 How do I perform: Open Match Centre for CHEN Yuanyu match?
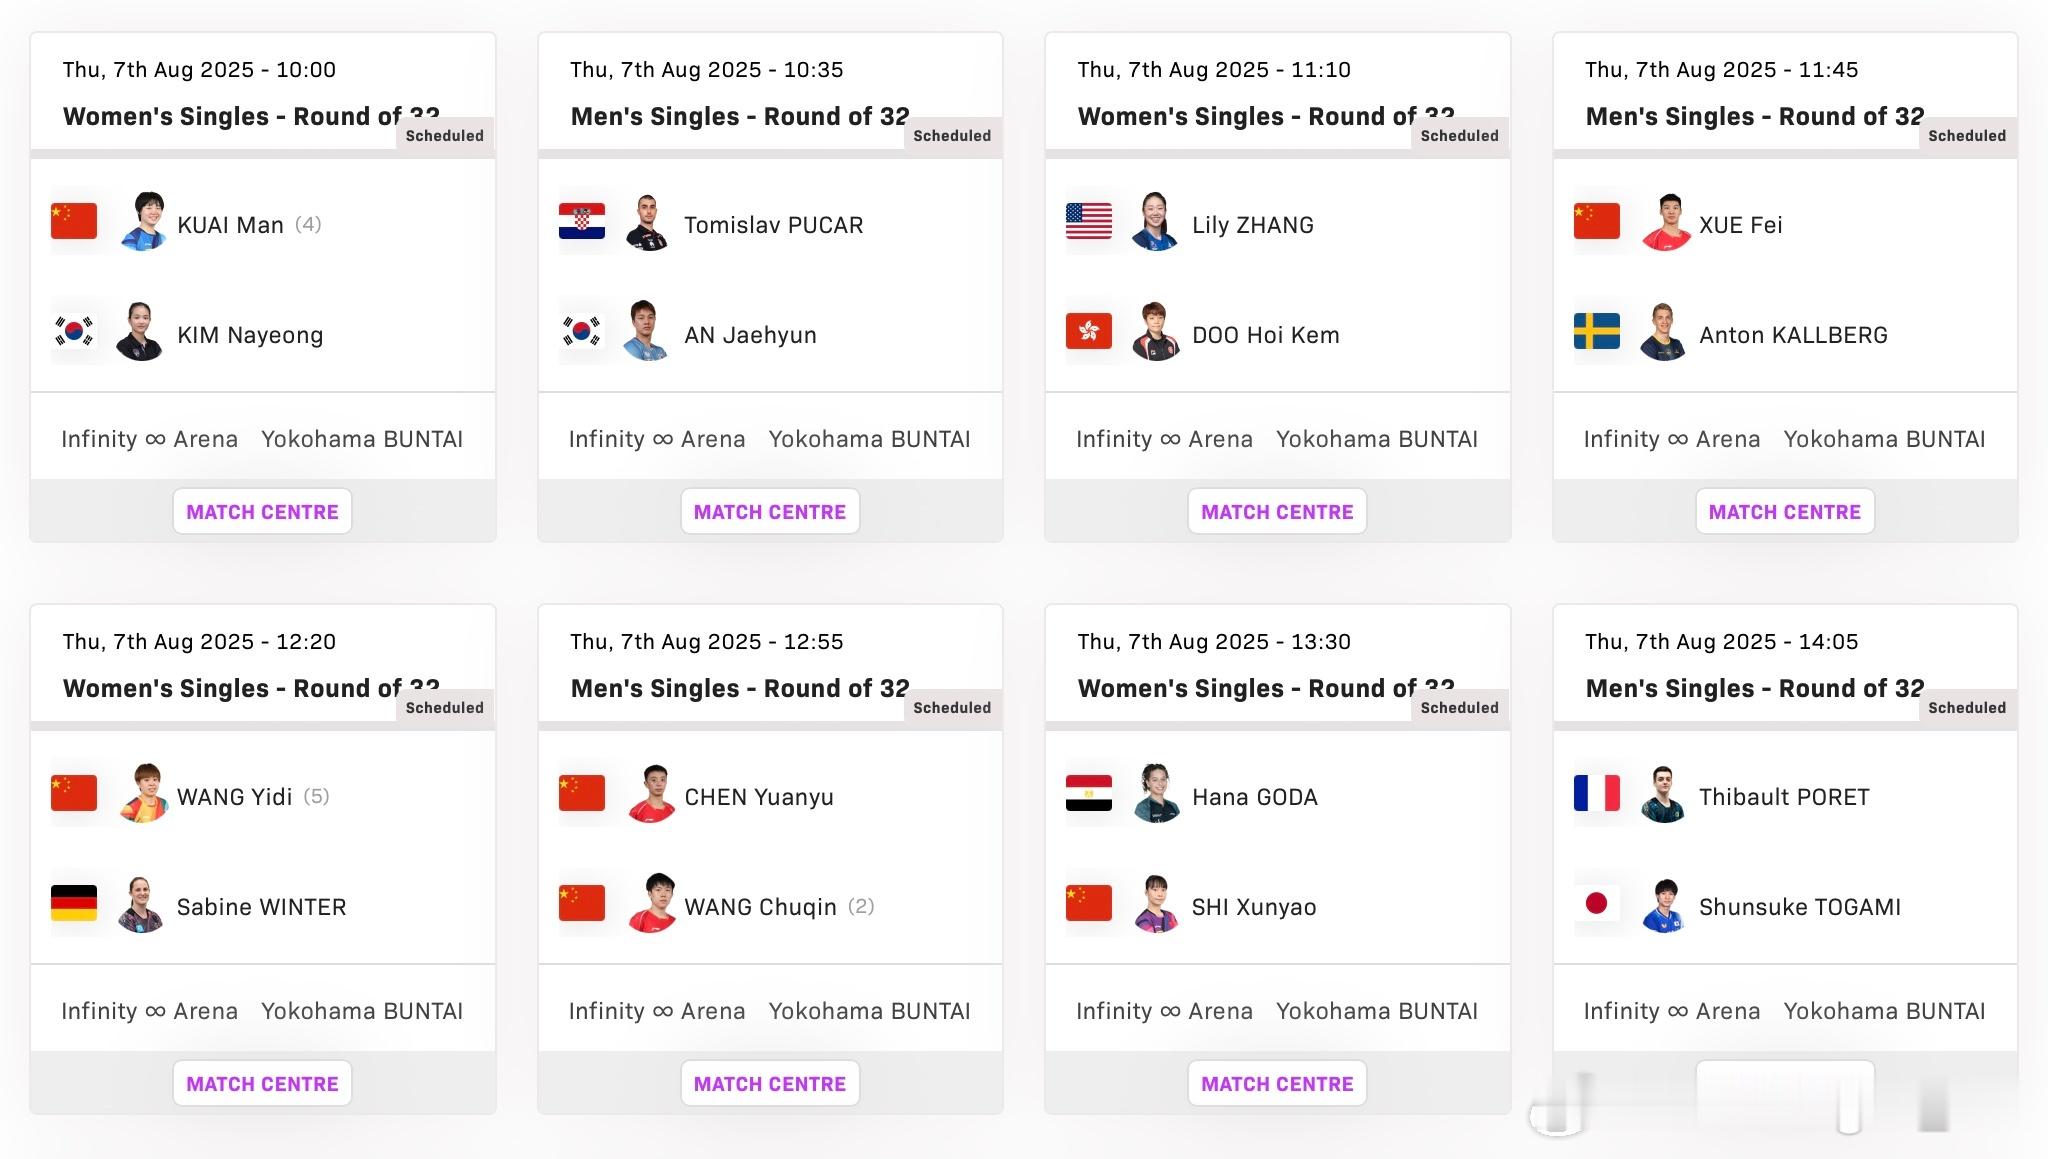pos(770,1083)
